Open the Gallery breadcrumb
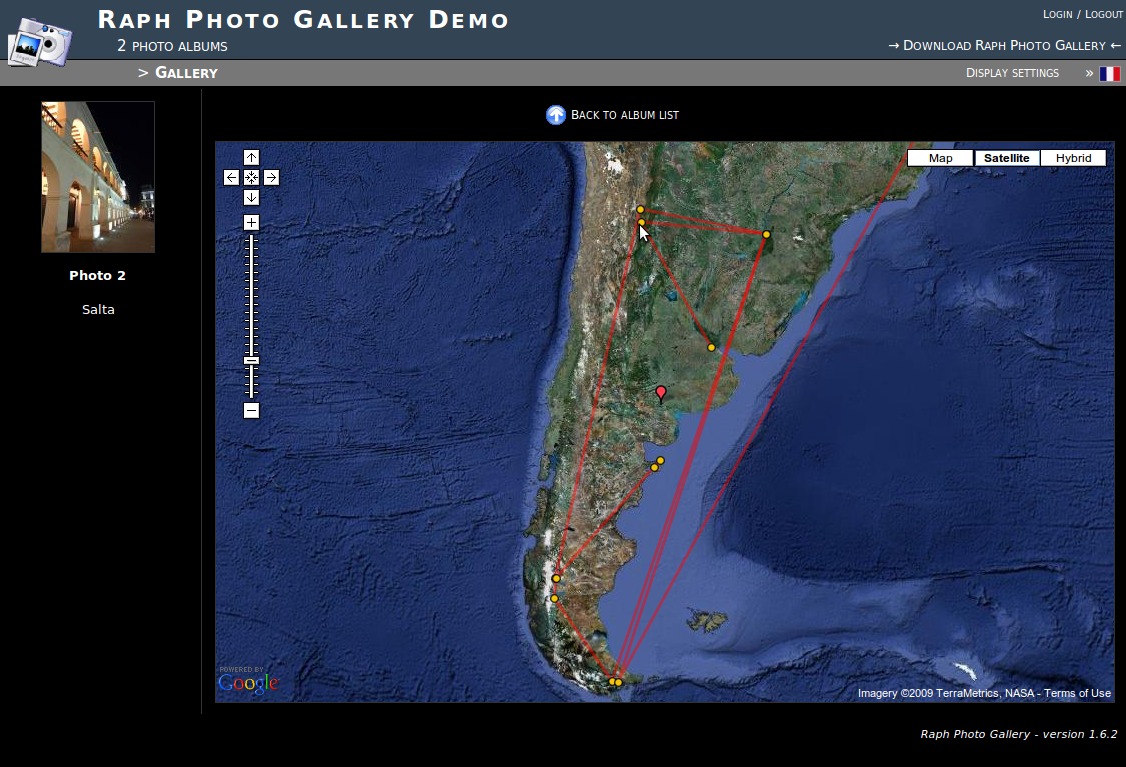This screenshot has width=1126, height=767. click(x=186, y=73)
